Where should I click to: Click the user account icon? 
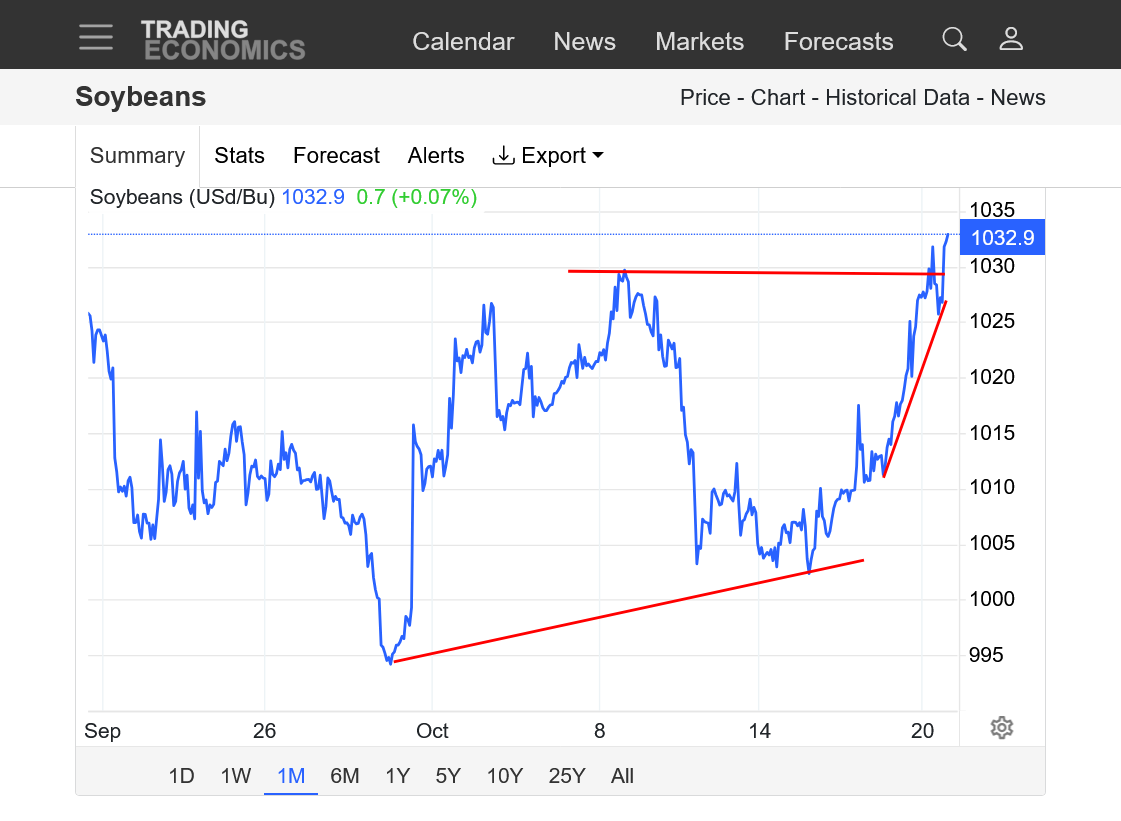tap(1011, 39)
